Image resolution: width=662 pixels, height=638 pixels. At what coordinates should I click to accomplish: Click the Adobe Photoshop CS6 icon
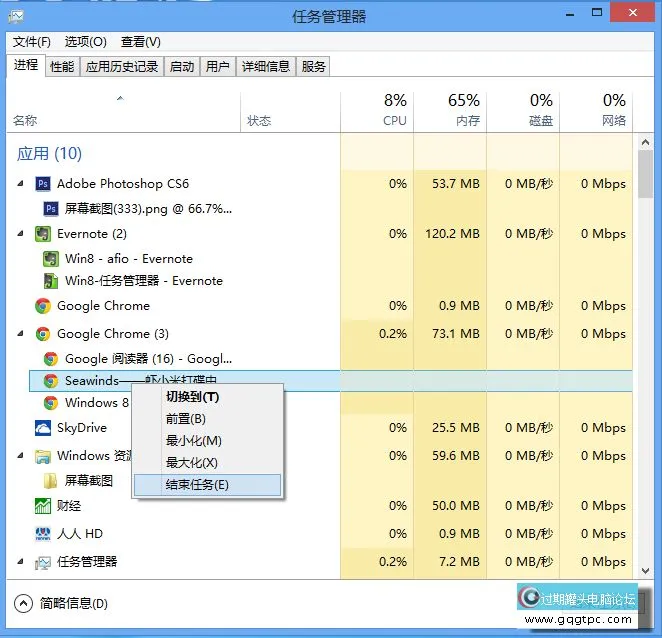tap(43, 184)
